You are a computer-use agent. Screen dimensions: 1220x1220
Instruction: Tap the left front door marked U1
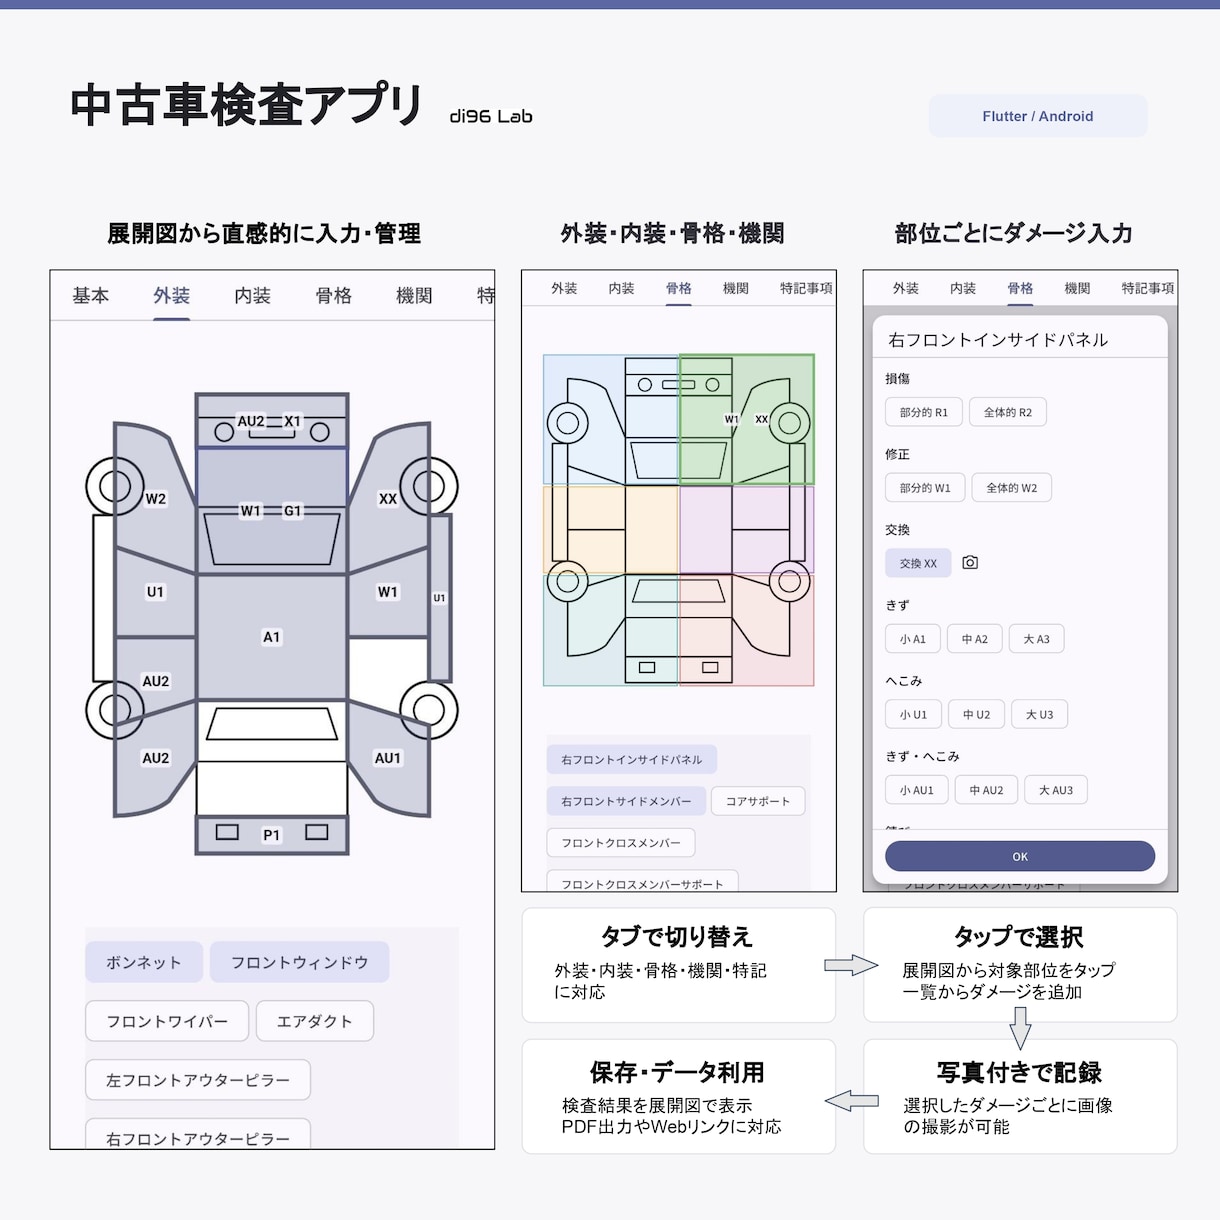tap(155, 592)
